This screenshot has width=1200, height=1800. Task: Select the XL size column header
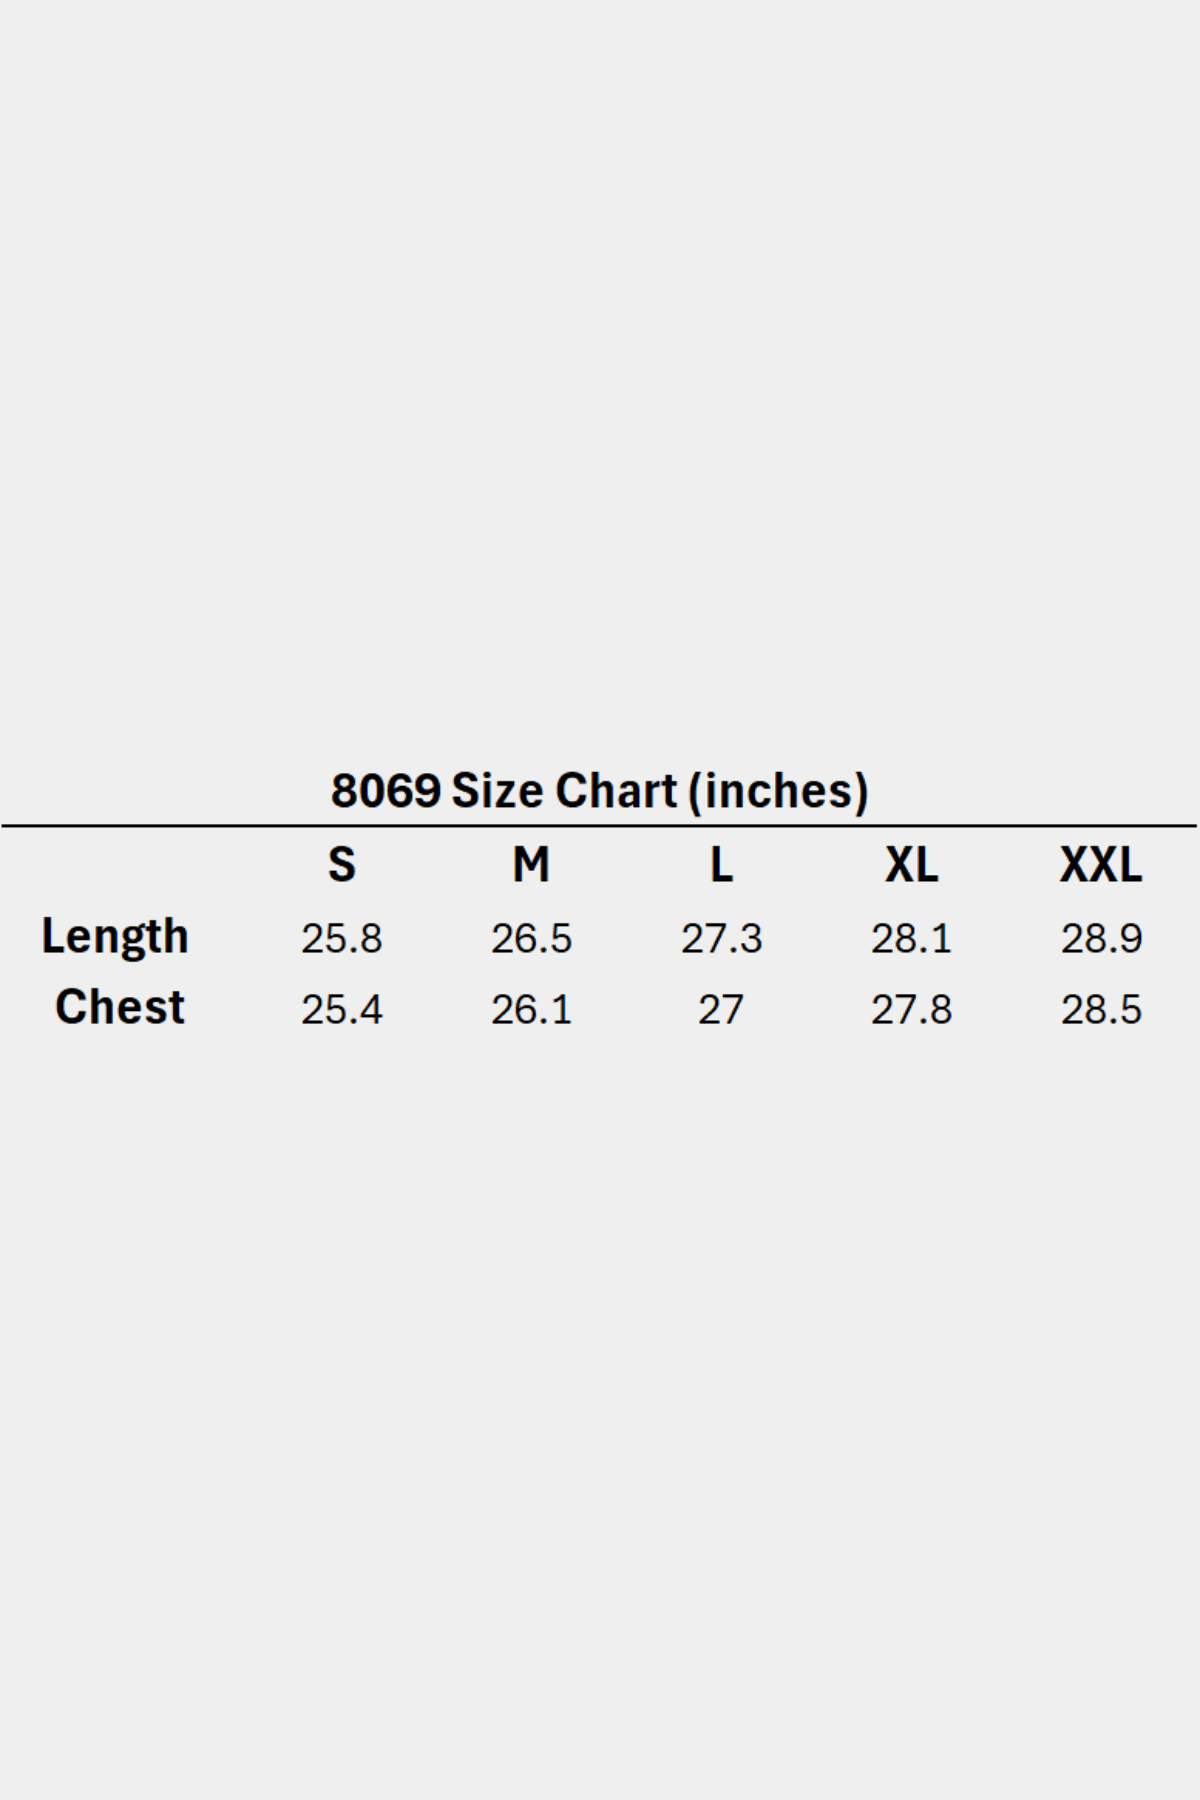coord(911,865)
